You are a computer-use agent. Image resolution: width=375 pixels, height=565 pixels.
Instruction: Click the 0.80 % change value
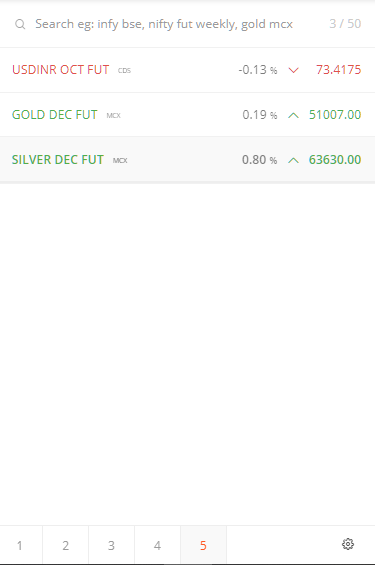coord(259,160)
